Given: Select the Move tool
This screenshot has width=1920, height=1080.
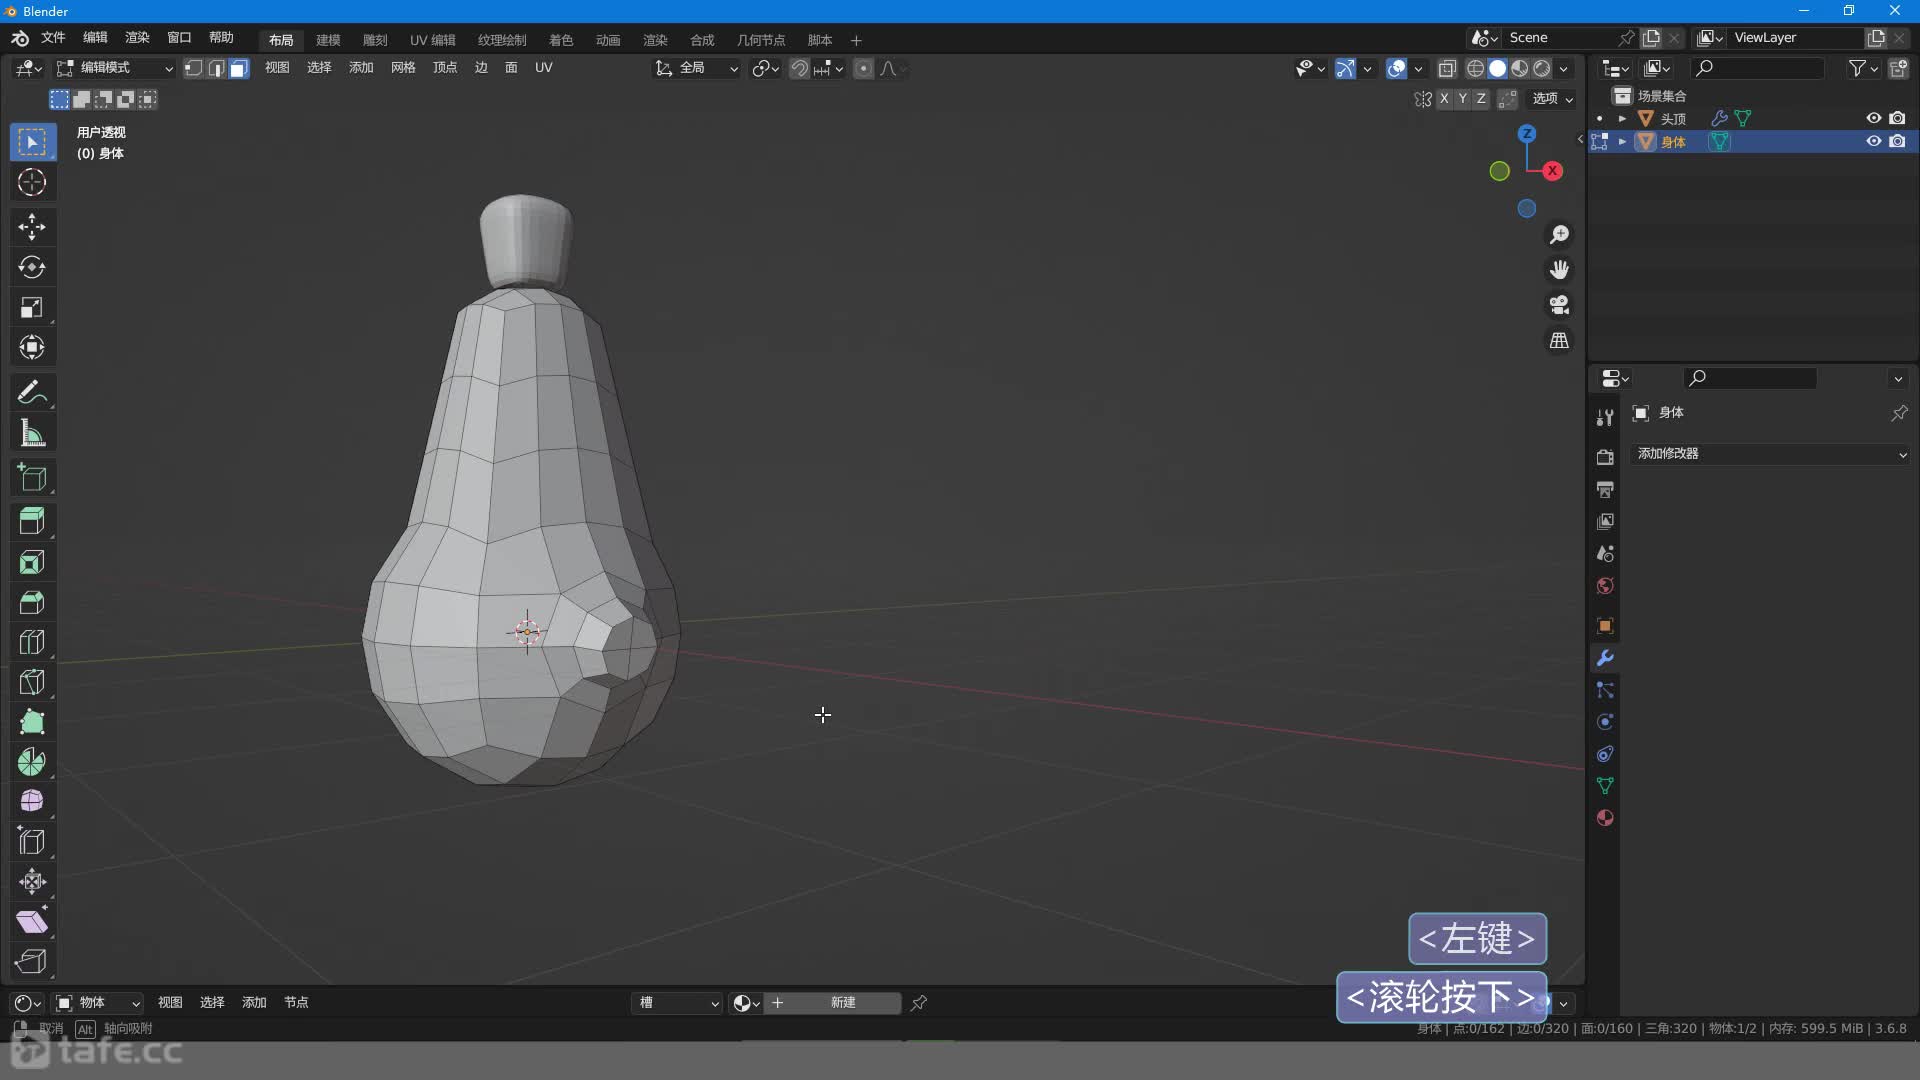Looking at the screenshot, I should [x=32, y=227].
